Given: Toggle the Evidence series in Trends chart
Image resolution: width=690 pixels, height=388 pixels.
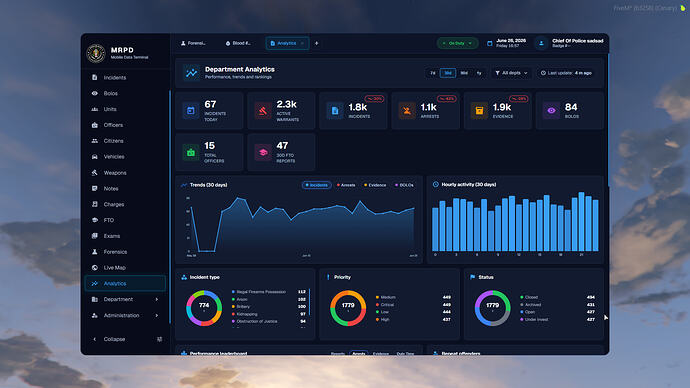Looking at the screenshot, I should pos(375,185).
